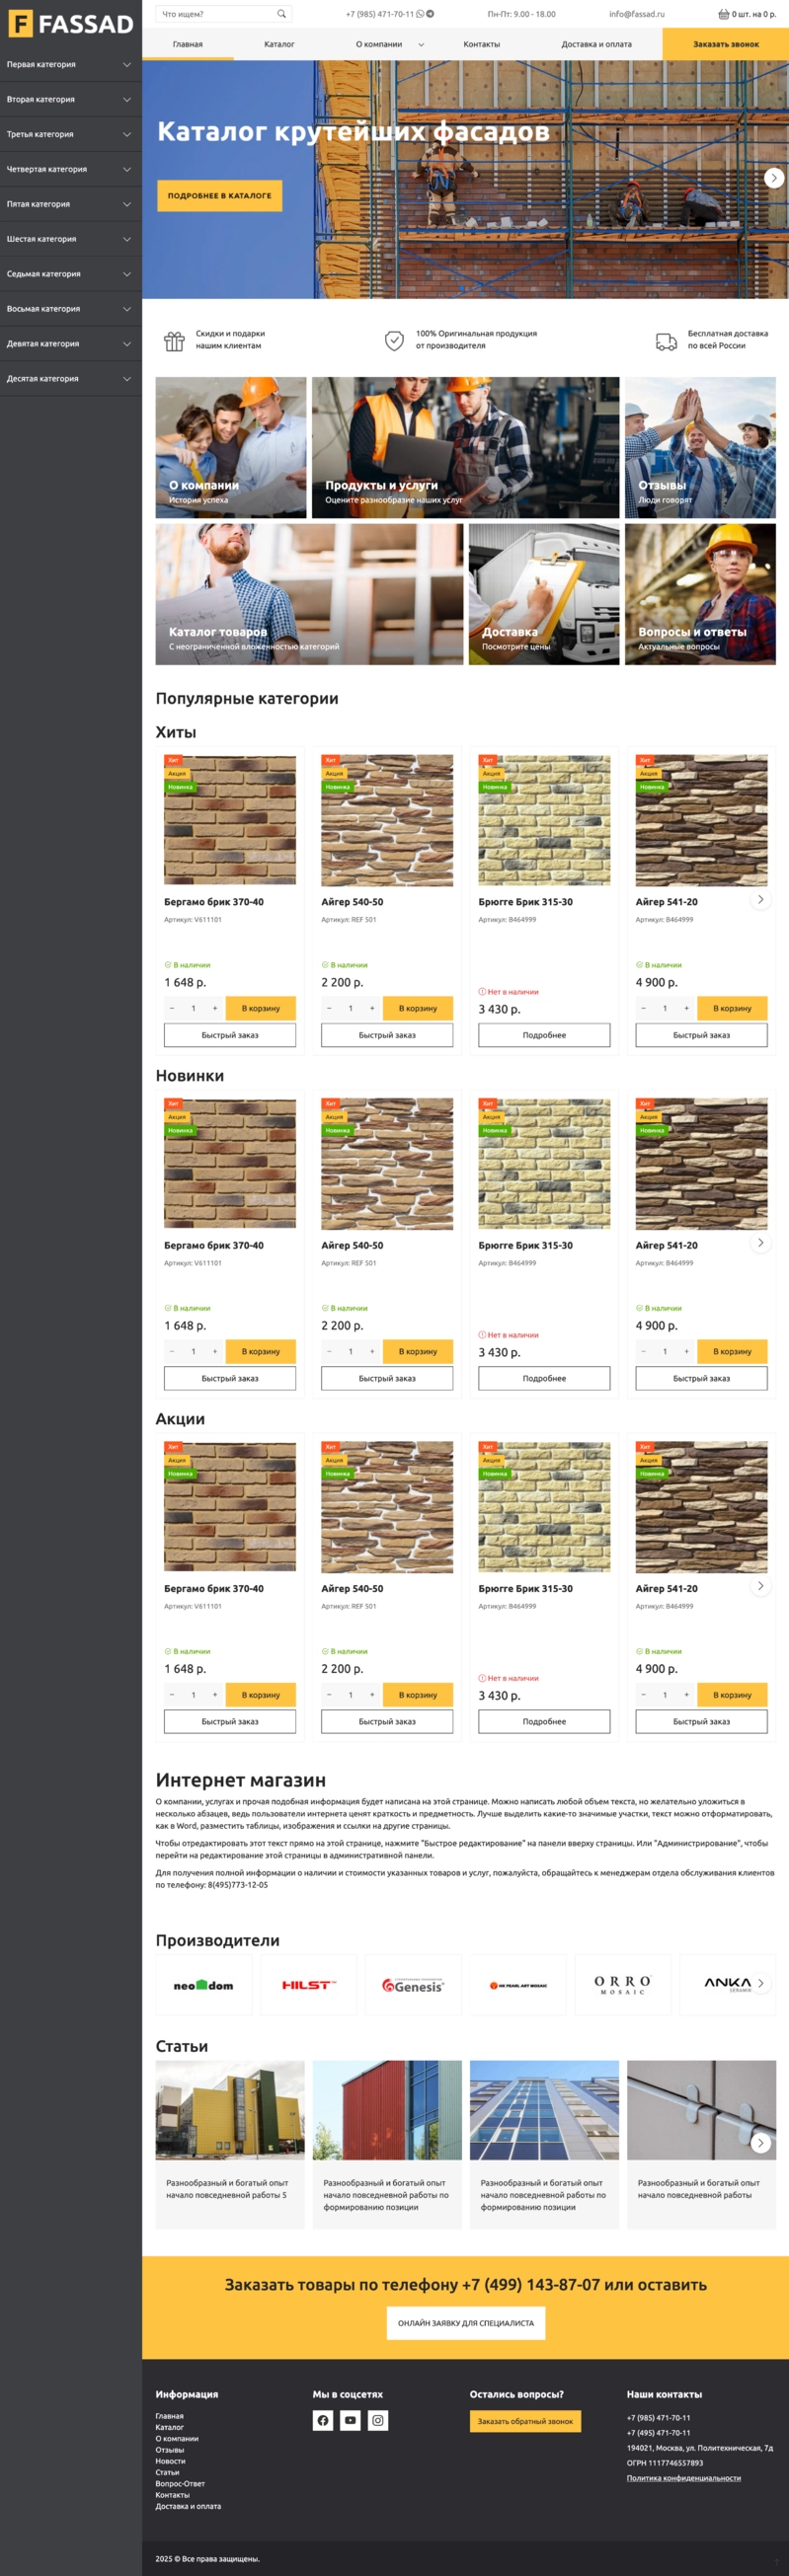Screen dimensions: 789x2576
Task: Advance the Хиты product carousel arrow
Action: click(x=760, y=899)
